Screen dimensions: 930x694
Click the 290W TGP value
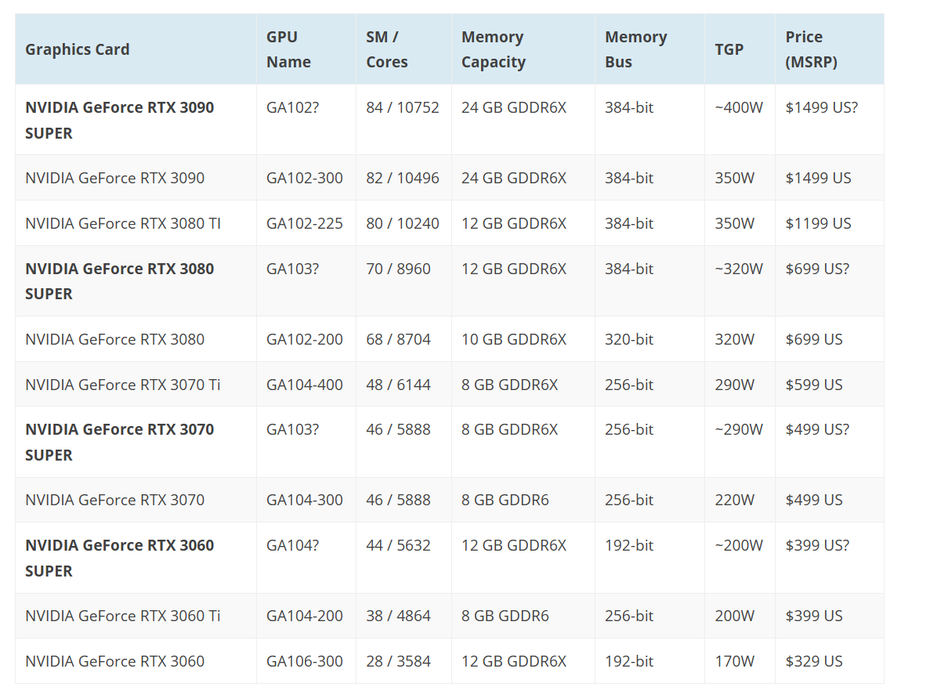click(734, 385)
